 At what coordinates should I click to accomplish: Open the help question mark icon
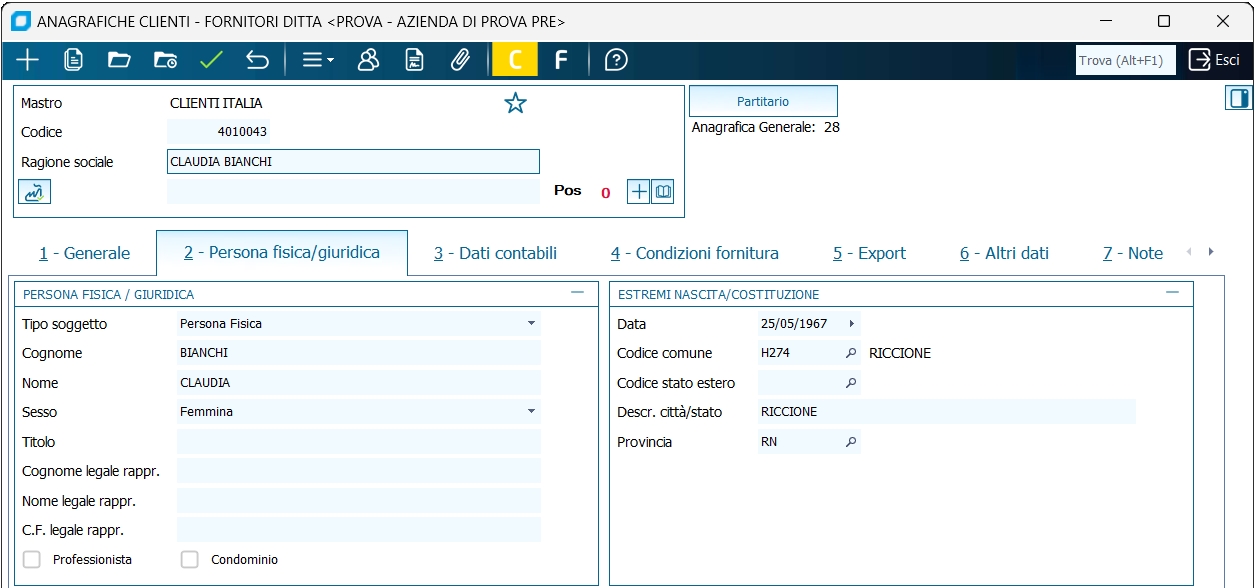pyautogui.click(x=616, y=60)
